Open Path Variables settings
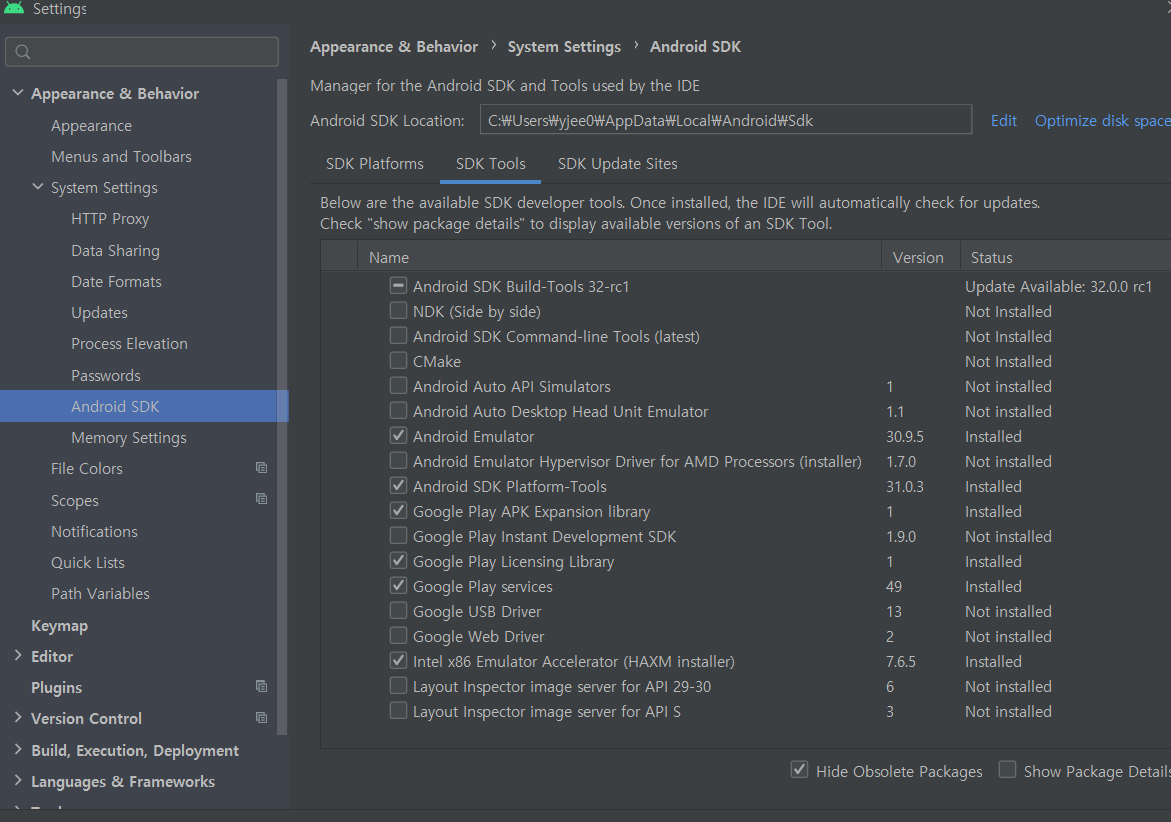 pos(100,594)
